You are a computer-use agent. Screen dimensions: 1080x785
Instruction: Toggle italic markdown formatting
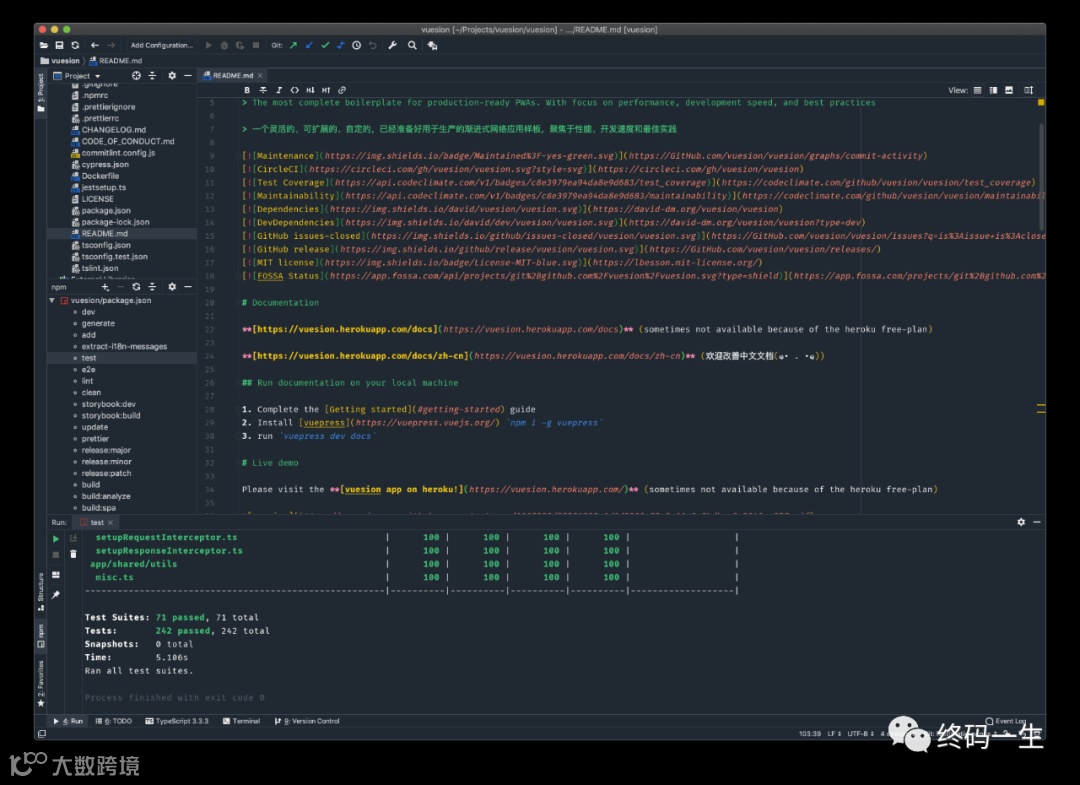[x=279, y=90]
